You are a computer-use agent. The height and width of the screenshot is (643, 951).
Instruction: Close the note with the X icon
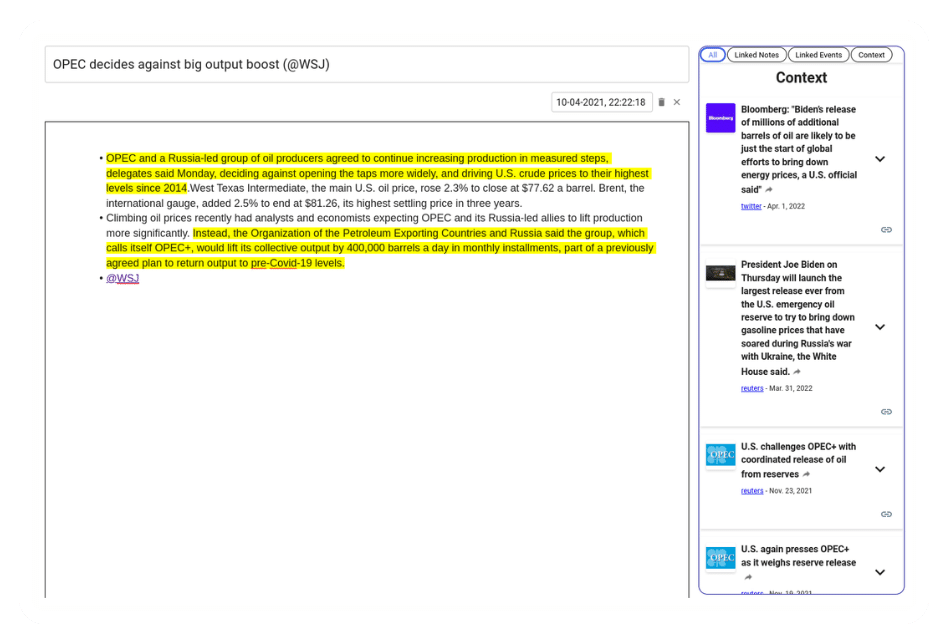click(677, 102)
